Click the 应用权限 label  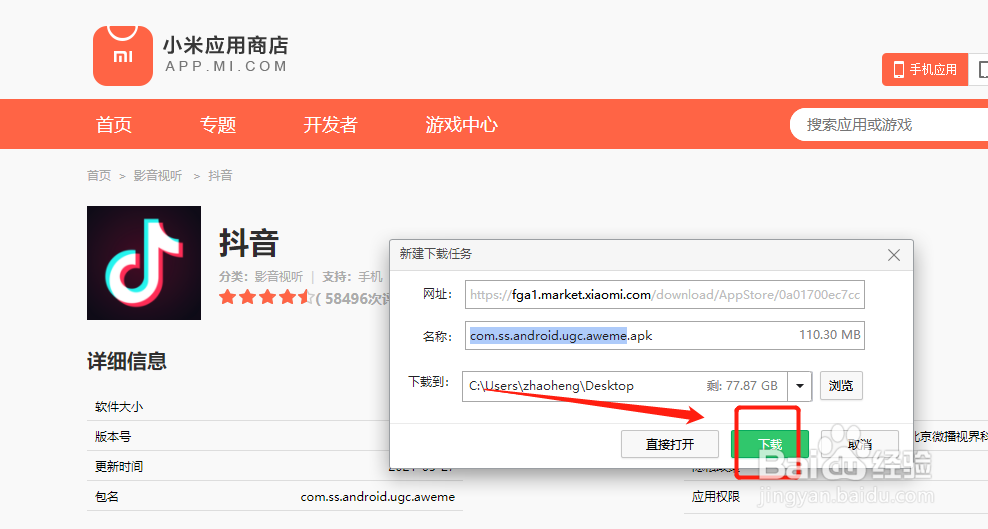click(x=716, y=497)
